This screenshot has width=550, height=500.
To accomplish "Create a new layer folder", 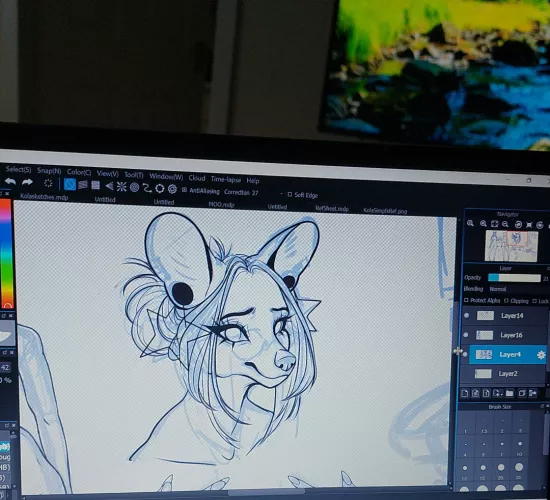I will pyautogui.click(x=510, y=393).
